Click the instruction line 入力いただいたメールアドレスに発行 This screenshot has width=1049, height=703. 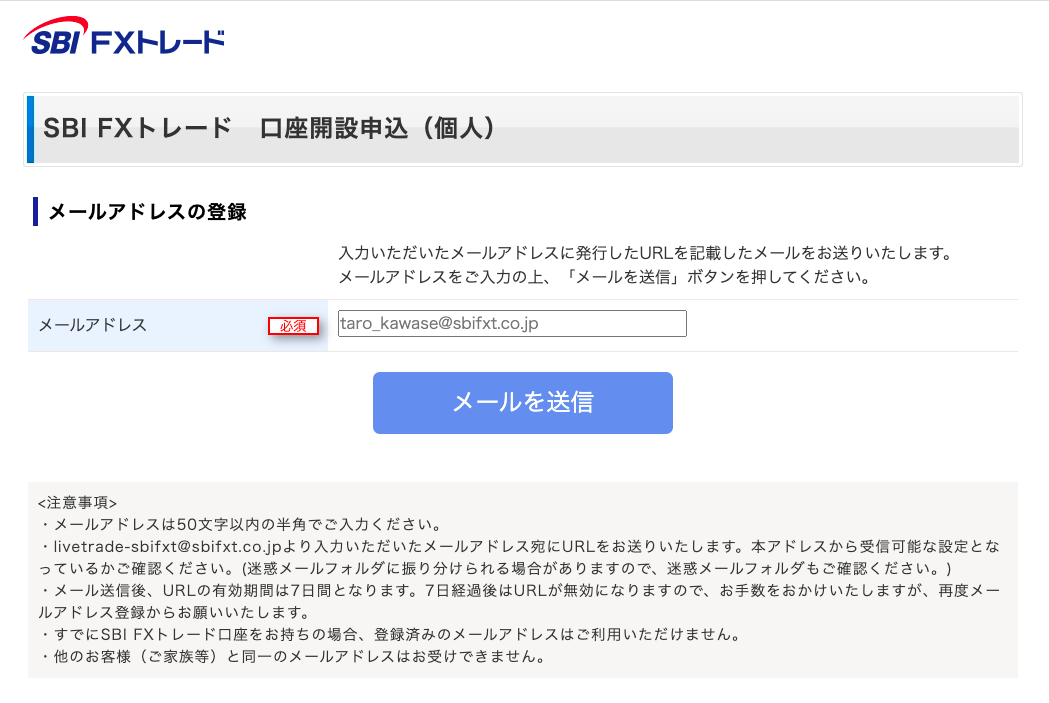[646, 253]
